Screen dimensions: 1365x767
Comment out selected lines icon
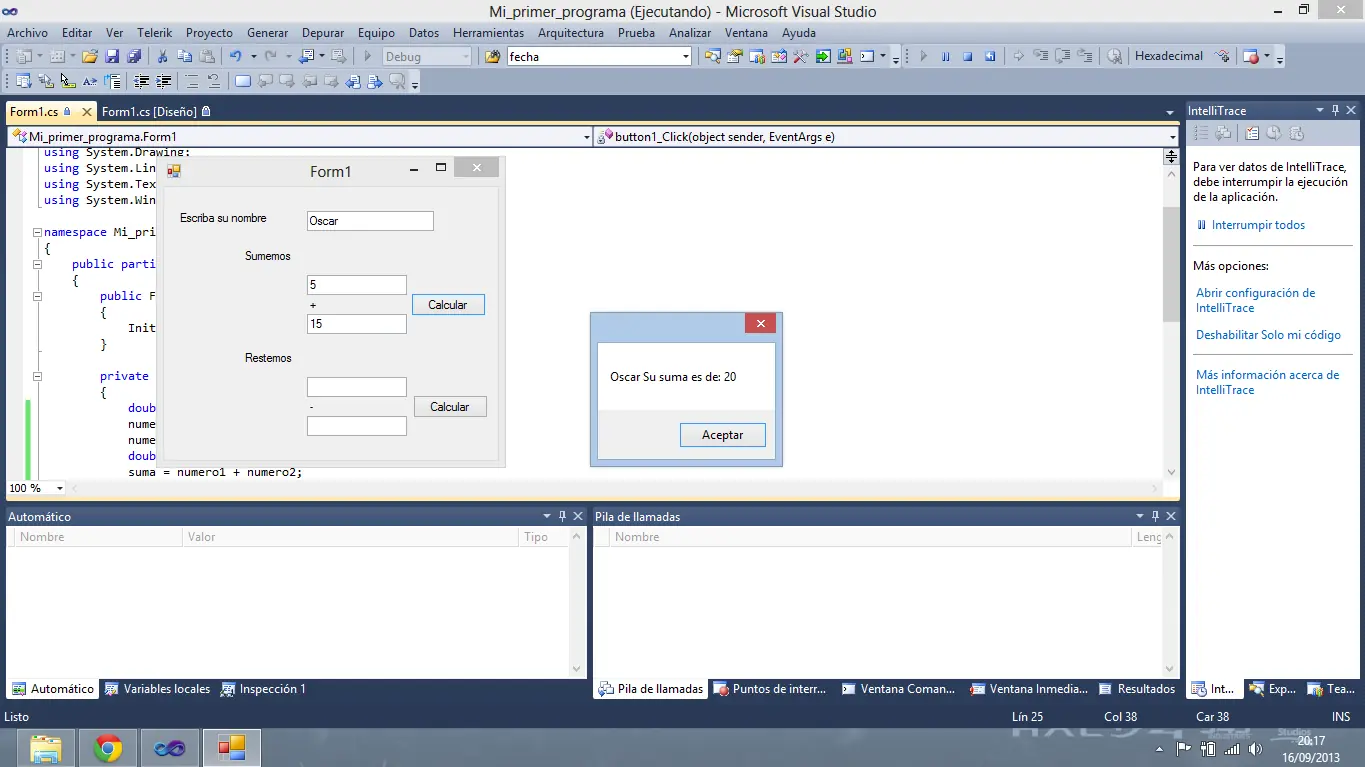pos(192,82)
